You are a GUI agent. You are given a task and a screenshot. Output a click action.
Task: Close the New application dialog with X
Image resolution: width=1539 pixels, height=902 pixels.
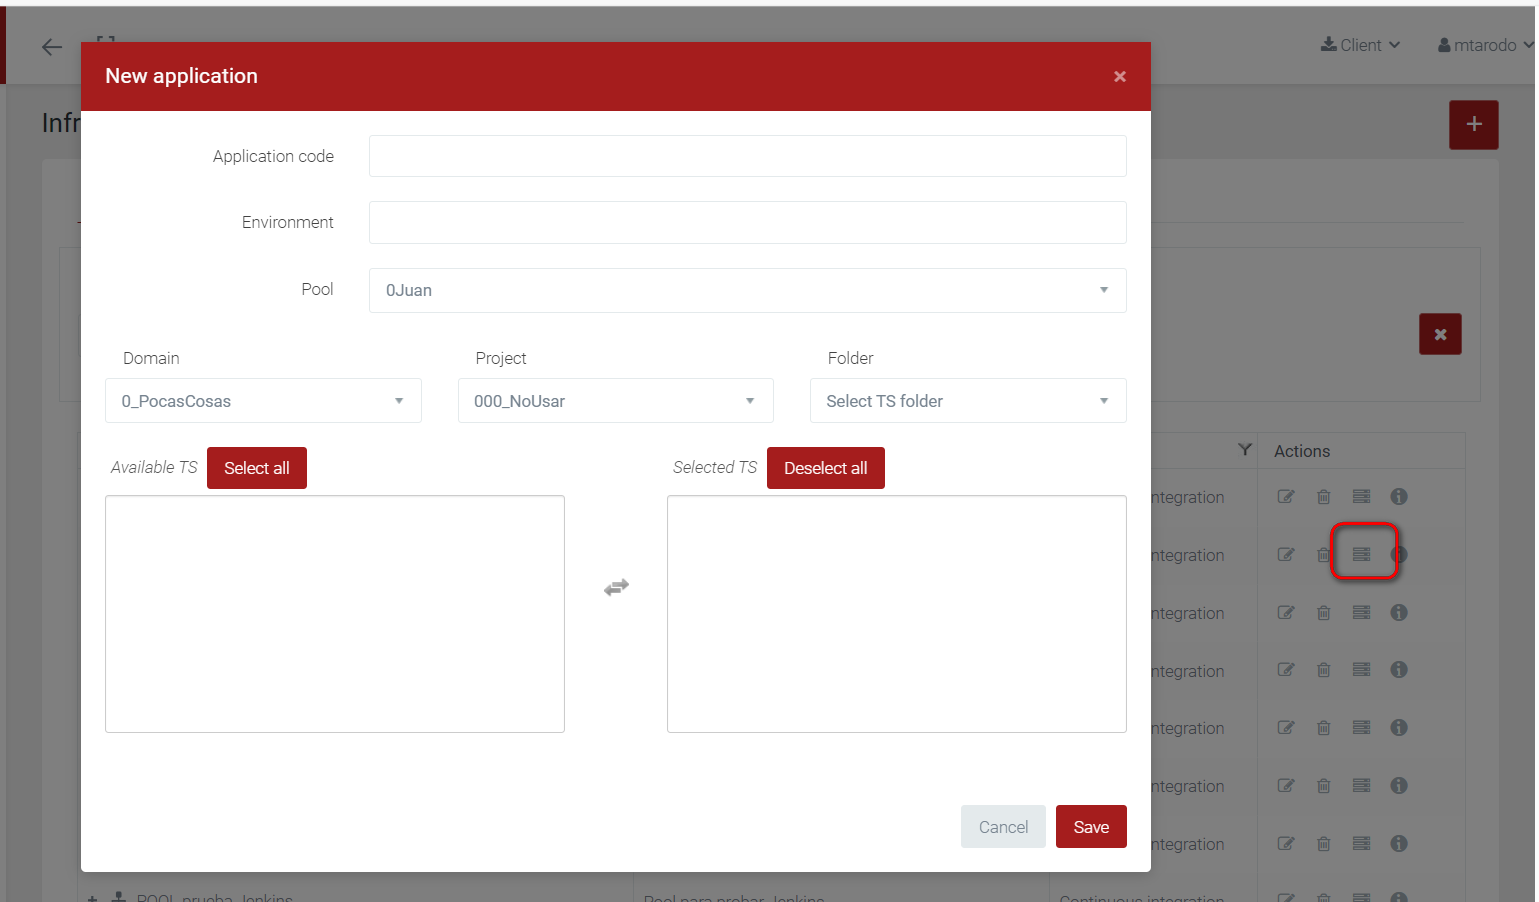click(x=1119, y=77)
